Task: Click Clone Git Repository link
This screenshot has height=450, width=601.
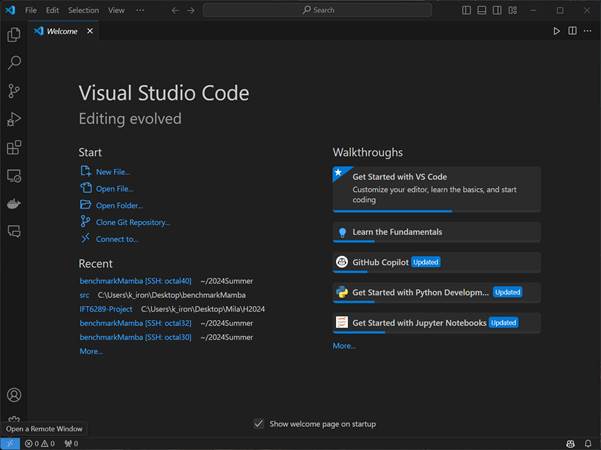Action: click(125, 222)
